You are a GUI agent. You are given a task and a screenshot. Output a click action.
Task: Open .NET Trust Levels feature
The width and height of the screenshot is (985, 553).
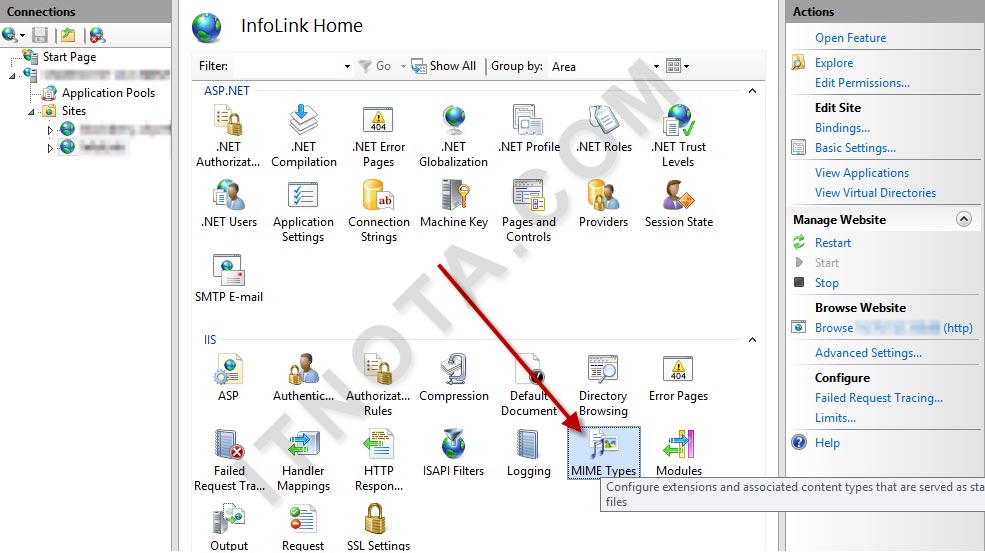point(678,136)
